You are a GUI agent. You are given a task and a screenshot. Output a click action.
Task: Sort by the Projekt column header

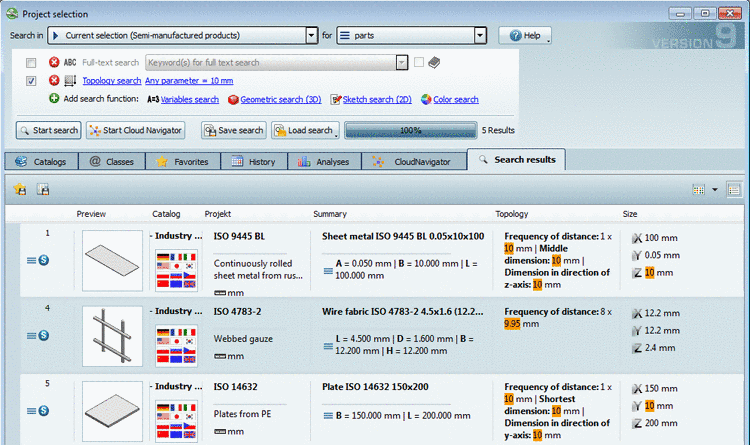218,214
